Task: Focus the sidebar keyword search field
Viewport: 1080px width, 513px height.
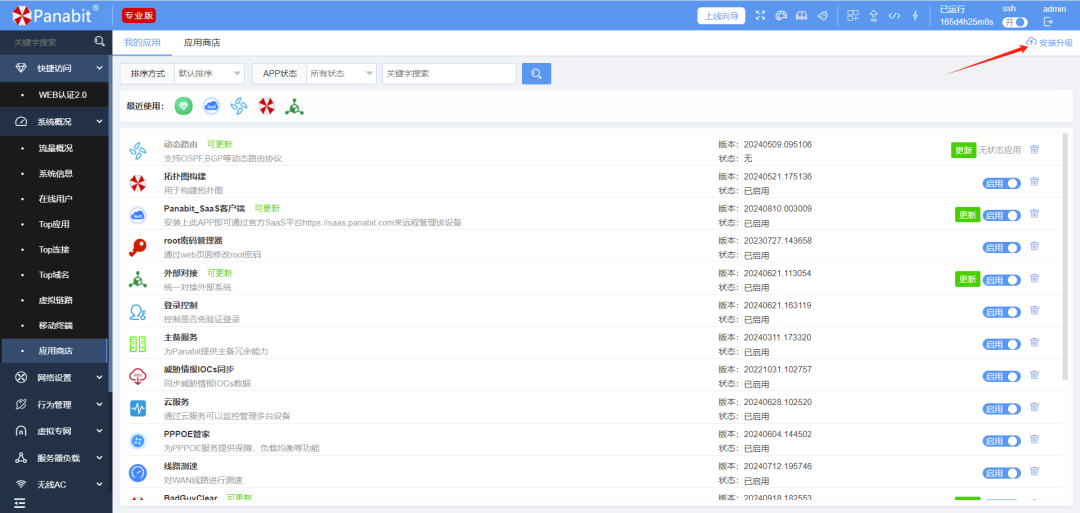Action: (48, 43)
